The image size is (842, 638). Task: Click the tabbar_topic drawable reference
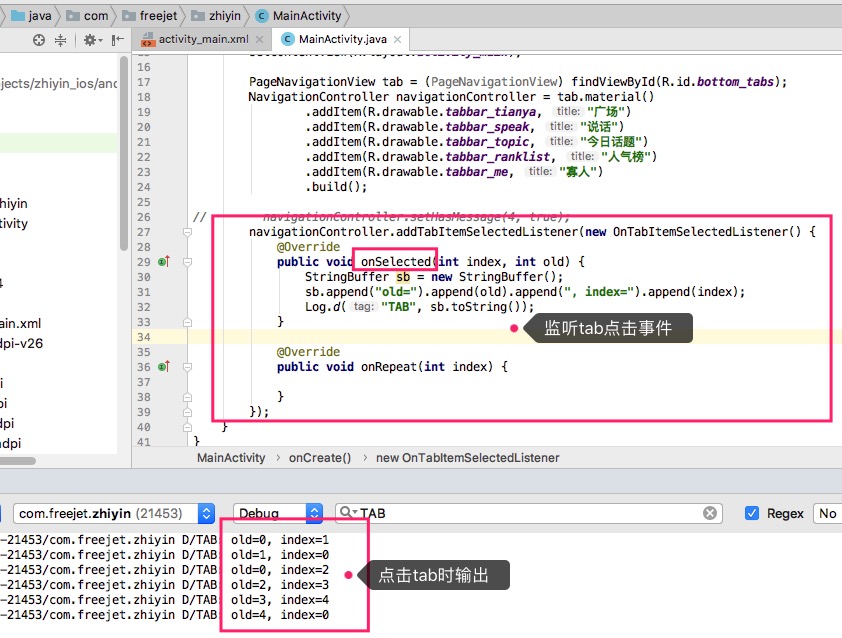[x=487, y=142]
